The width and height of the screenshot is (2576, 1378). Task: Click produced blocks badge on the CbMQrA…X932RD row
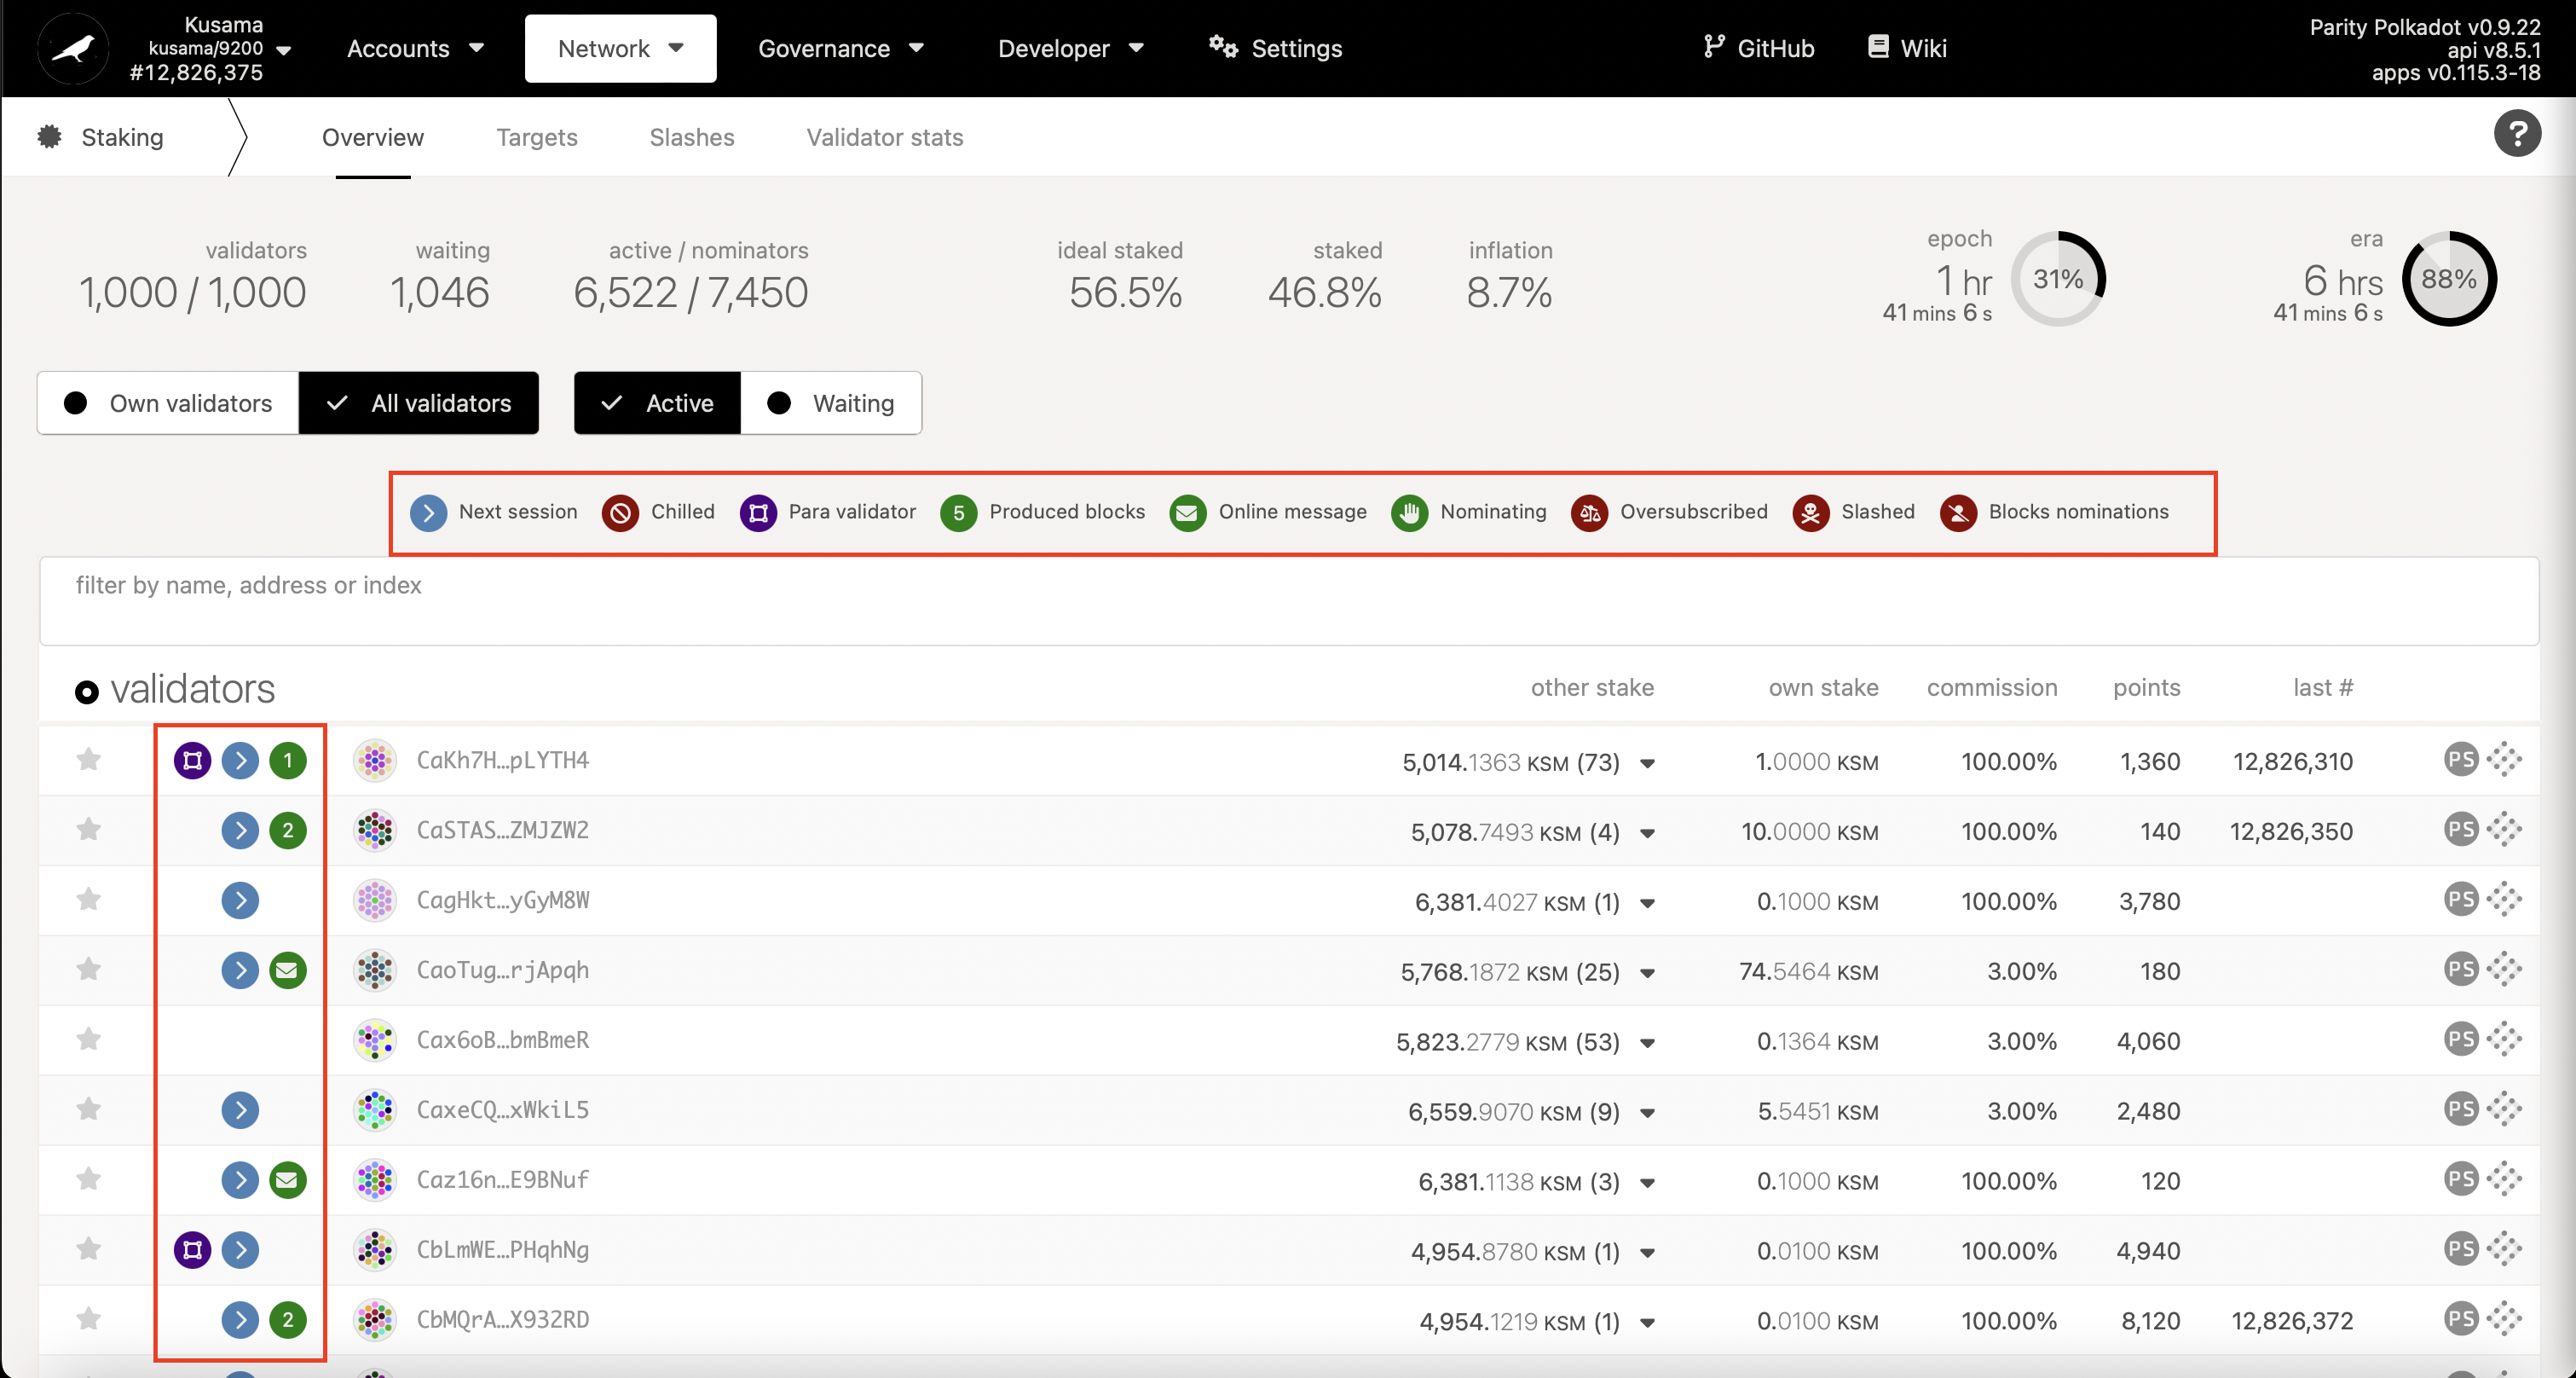[x=287, y=1320]
